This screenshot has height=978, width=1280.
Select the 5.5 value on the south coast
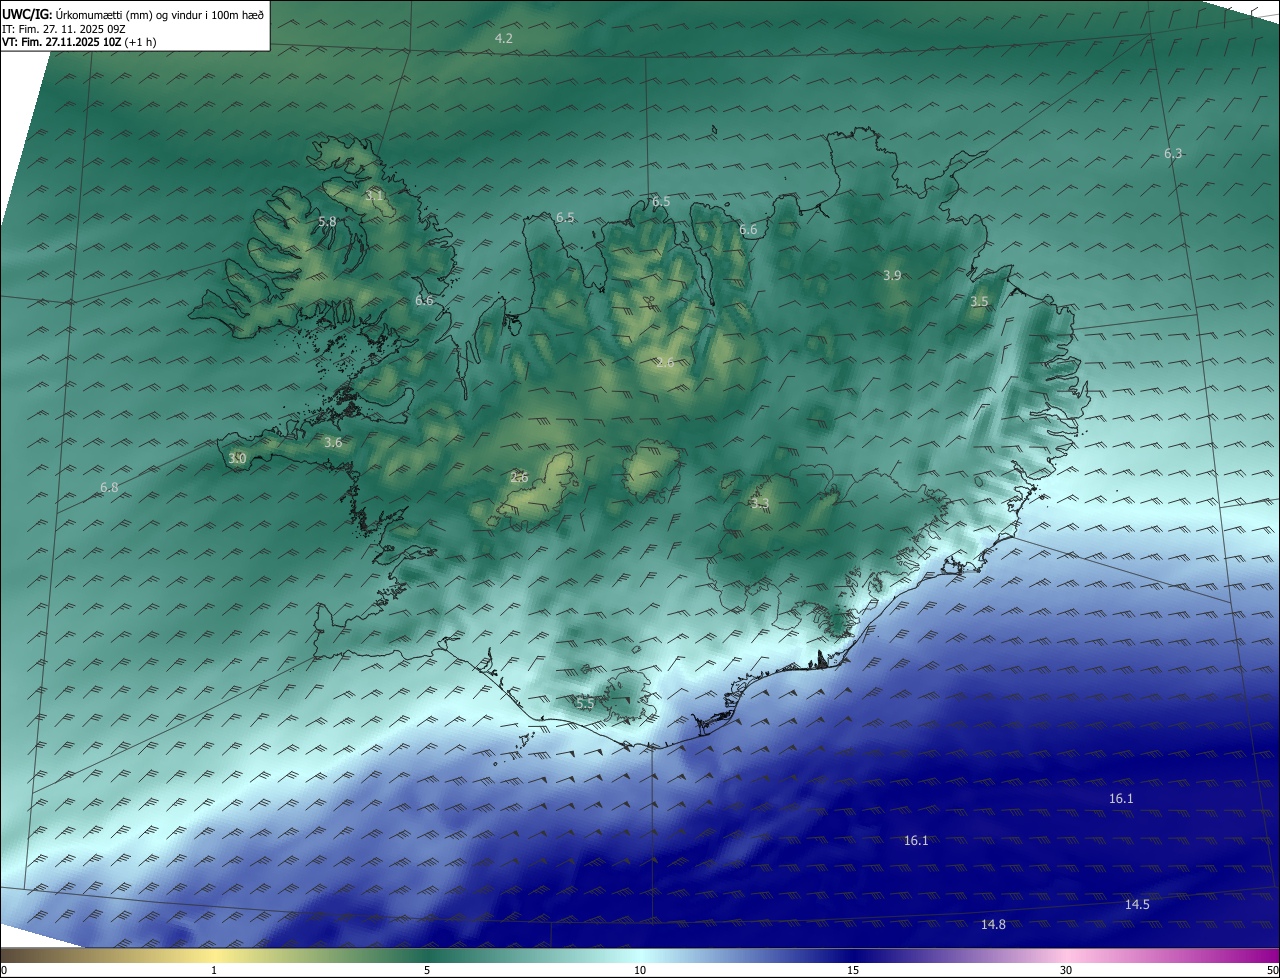pyautogui.click(x=585, y=704)
